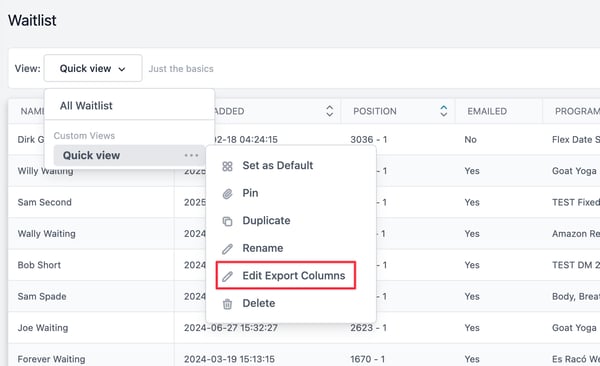The width and height of the screenshot is (600, 366).
Task: Click the Duplicate copy icon
Action: click(x=227, y=221)
